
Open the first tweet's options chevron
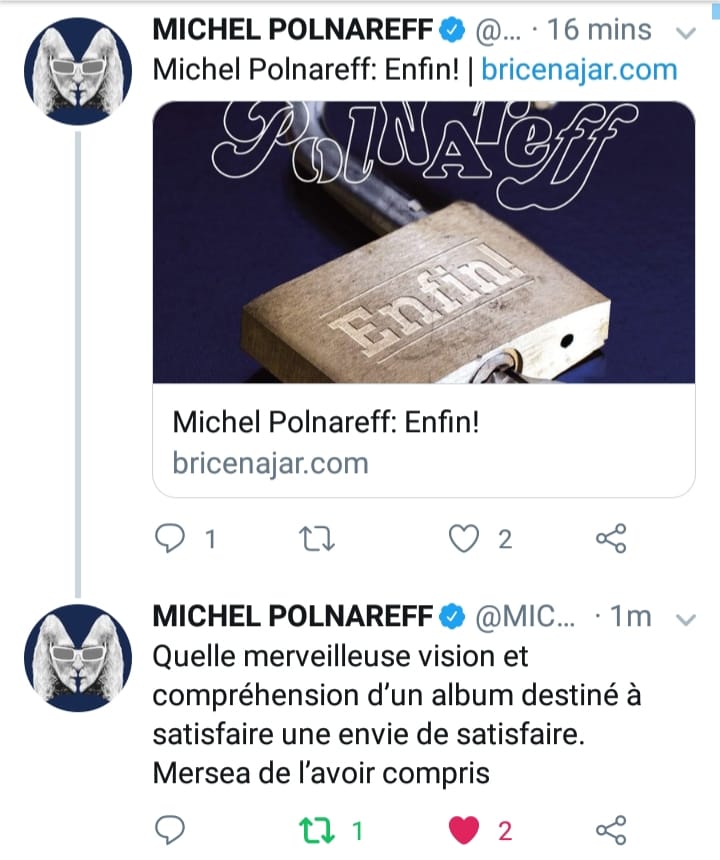(x=686, y=32)
